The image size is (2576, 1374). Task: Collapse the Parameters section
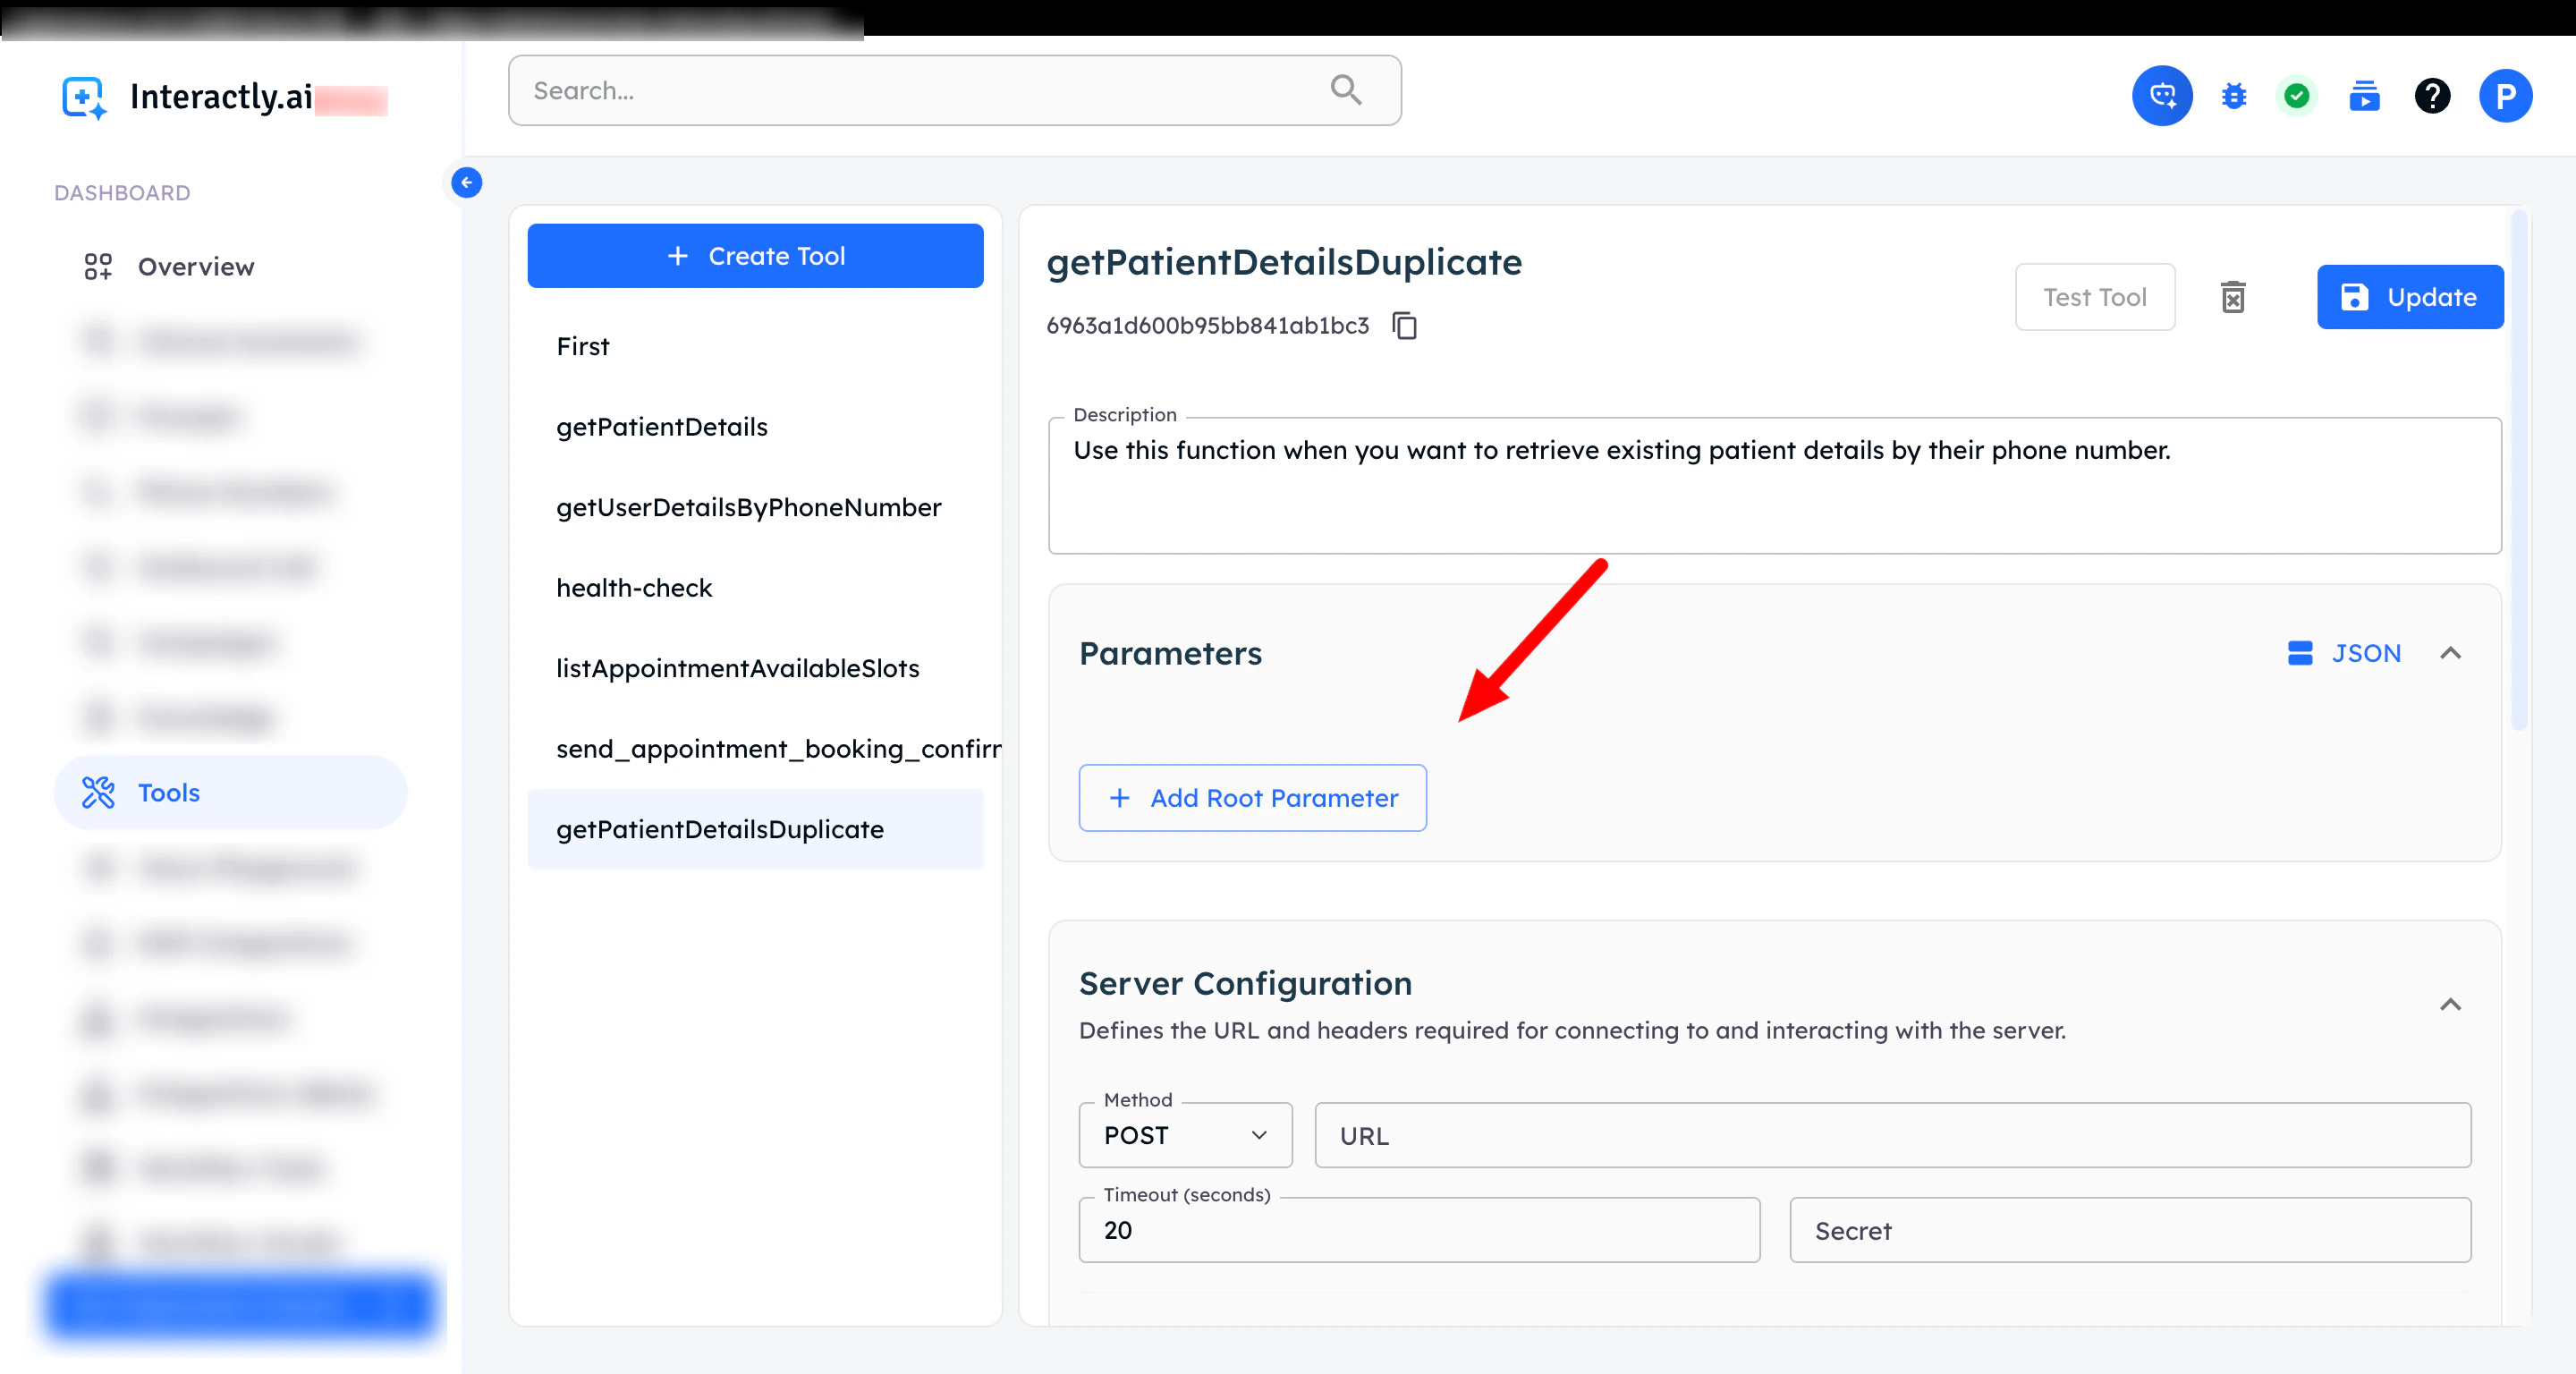point(2450,653)
